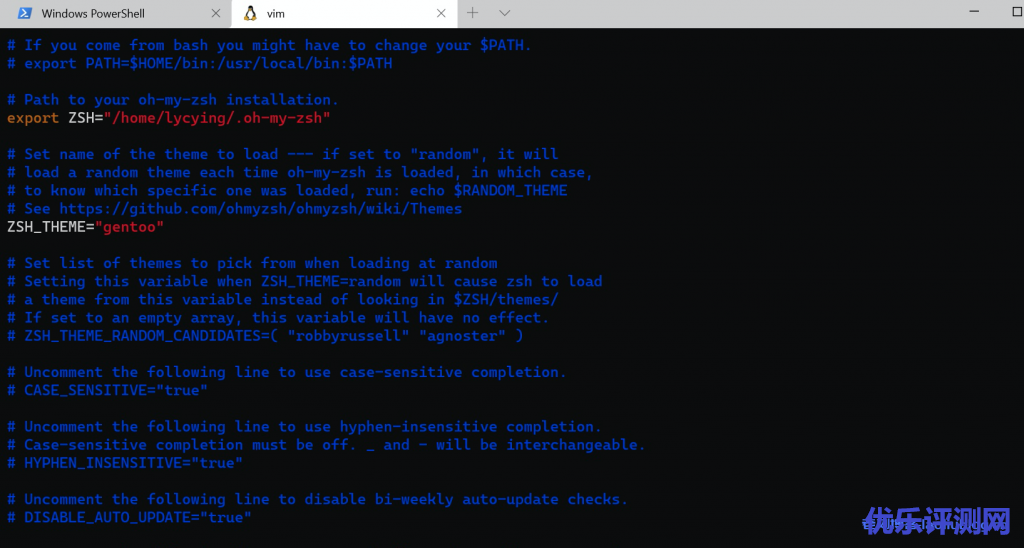Viewport: 1024px width, 548px height.
Task: Place cursor on ZSH_THEME variable name
Action: pos(46,227)
